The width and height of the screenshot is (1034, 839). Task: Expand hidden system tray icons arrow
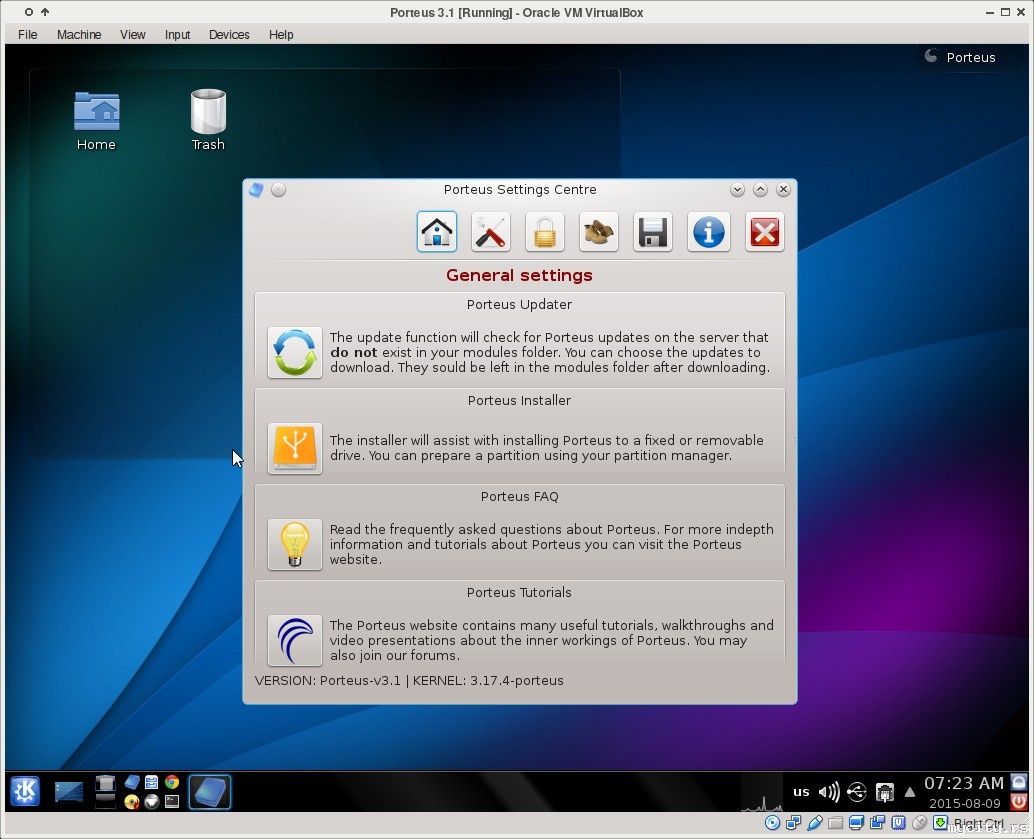coord(910,792)
